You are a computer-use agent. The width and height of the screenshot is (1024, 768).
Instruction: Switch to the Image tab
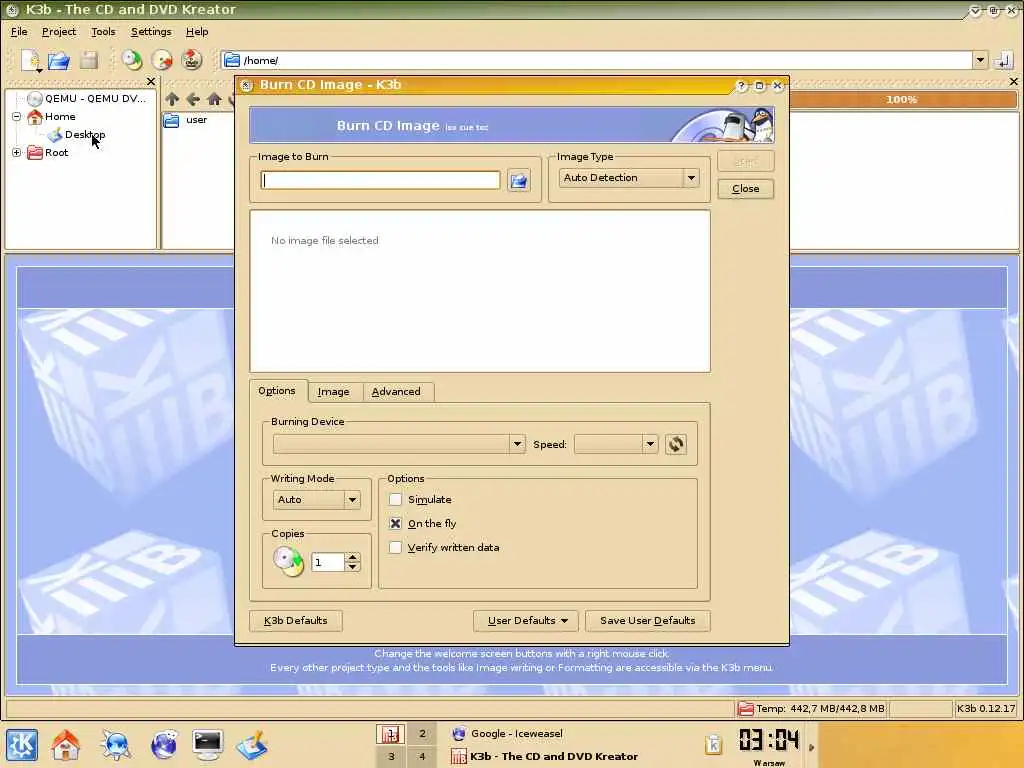pos(334,392)
